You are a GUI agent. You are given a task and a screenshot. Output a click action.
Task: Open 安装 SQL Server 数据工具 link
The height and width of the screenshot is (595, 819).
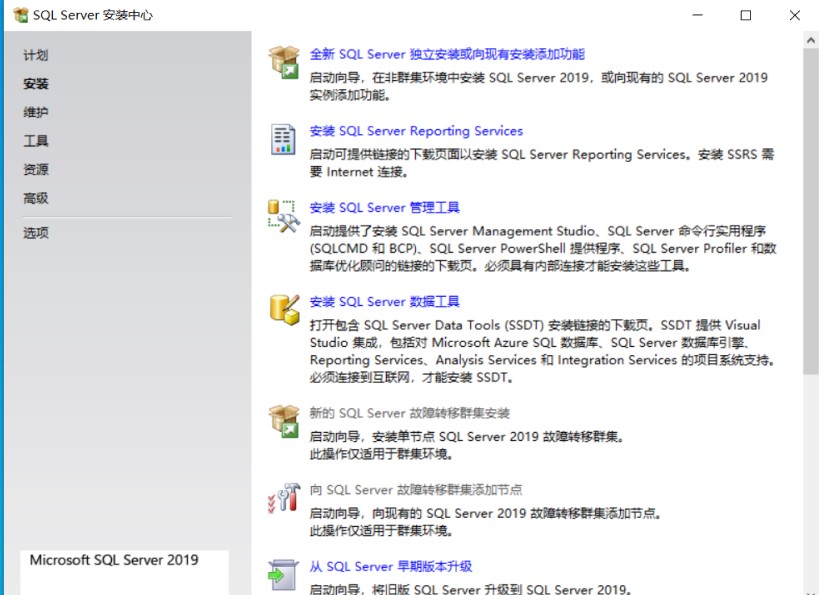point(384,302)
